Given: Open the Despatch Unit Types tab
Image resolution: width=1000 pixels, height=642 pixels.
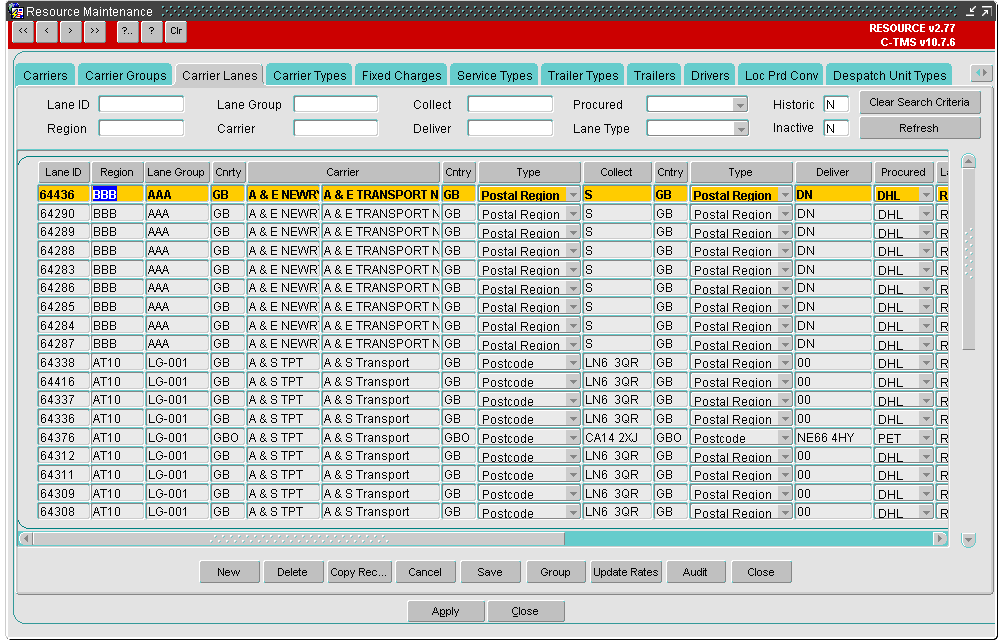Looking at the screenshot, I should tap(889, 75).
